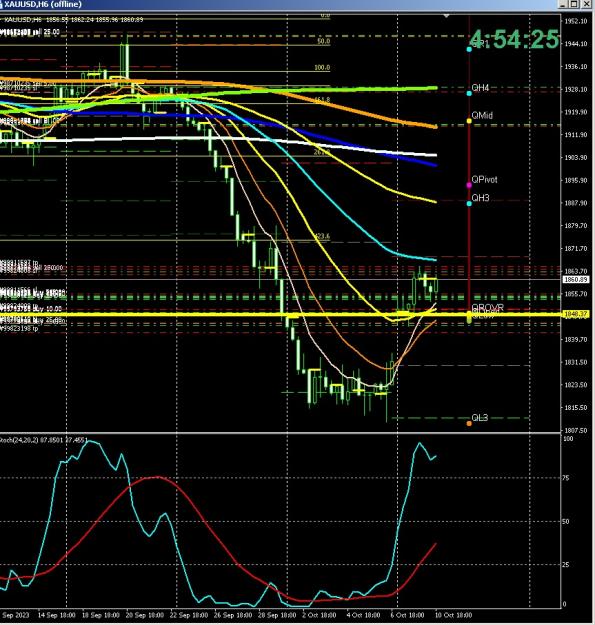Viewport: 595px width, 625px height.
Task: Select the yellow QMid pivot dot
Action: [469, 121]
